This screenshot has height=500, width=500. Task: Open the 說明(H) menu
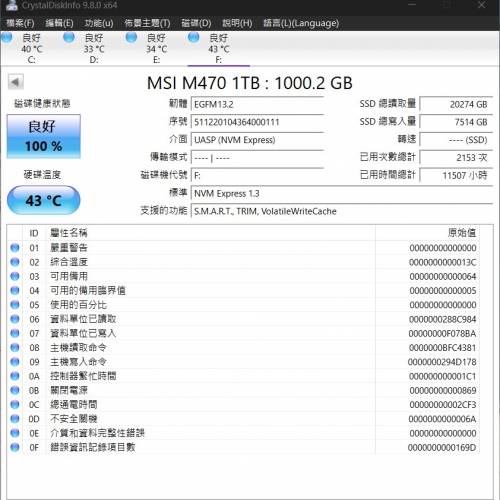tap(237, 23)
